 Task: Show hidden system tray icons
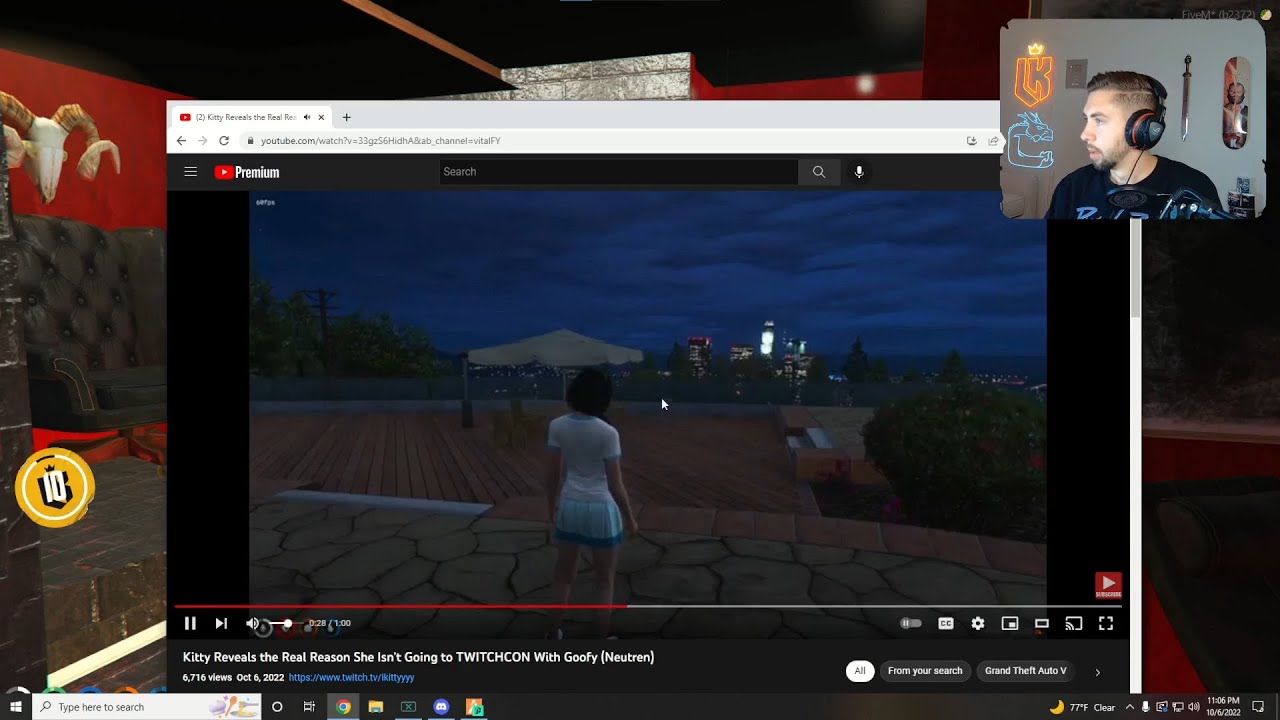tap(1130, 707)
